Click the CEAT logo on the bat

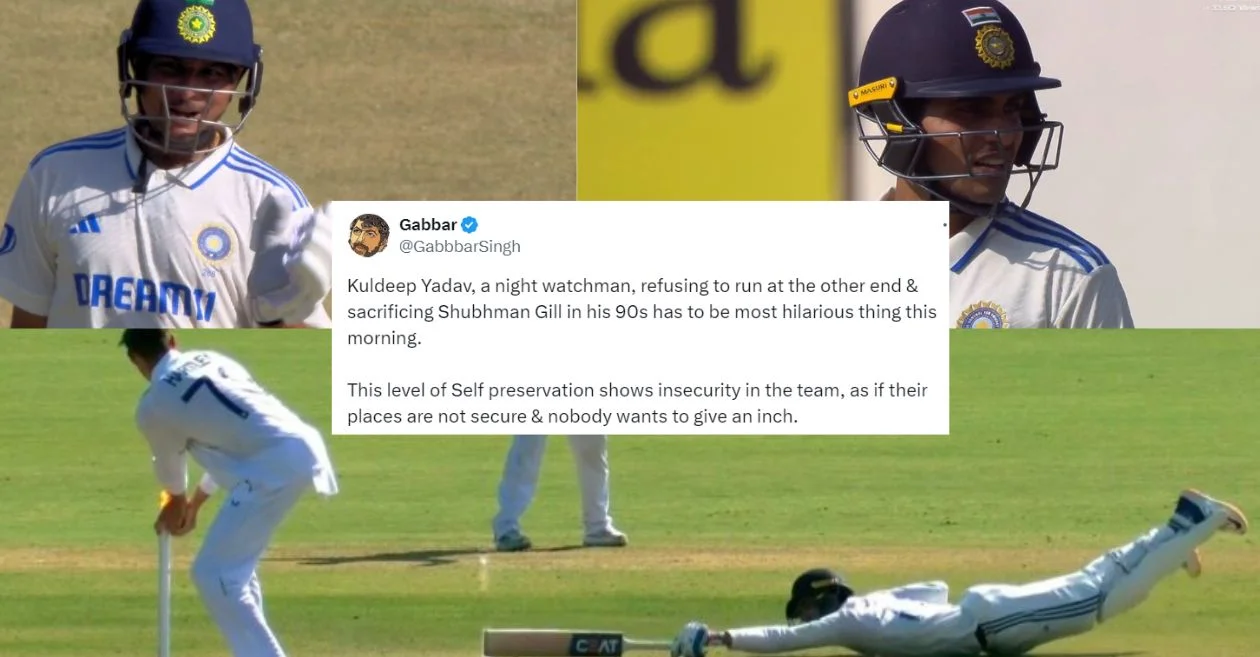coord(597,645)
